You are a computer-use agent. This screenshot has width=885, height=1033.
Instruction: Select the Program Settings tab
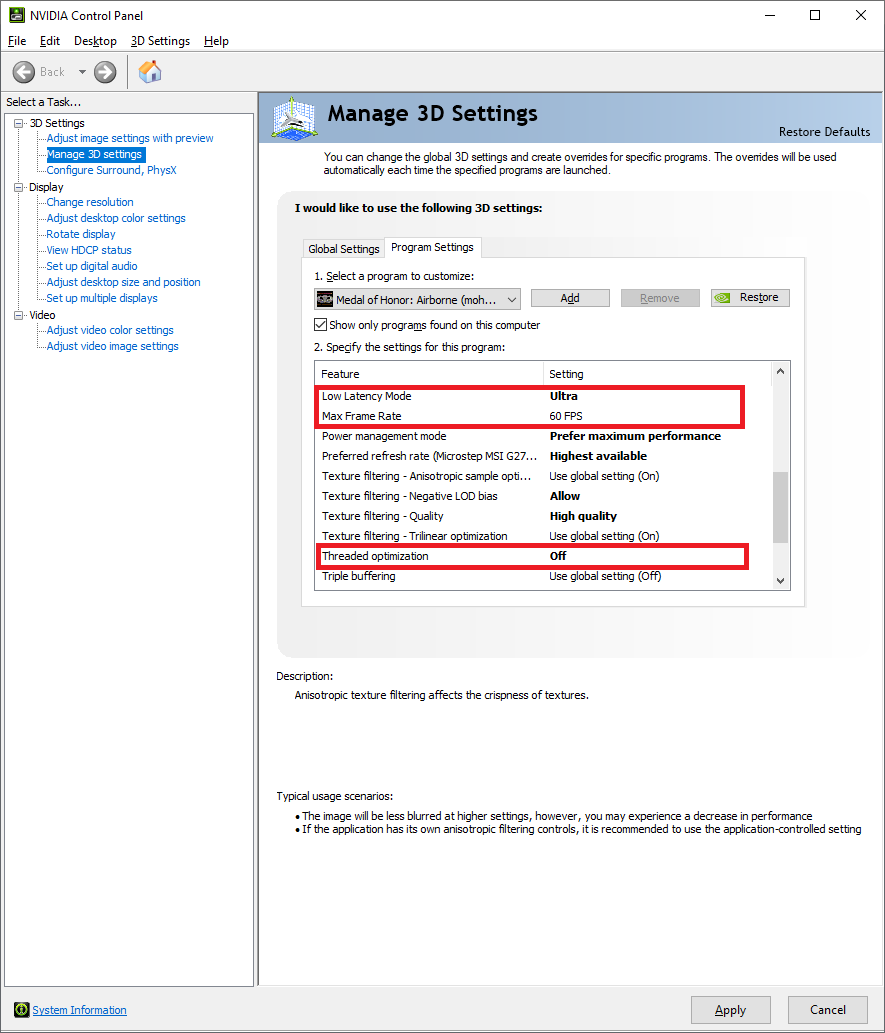coord(432,247)
